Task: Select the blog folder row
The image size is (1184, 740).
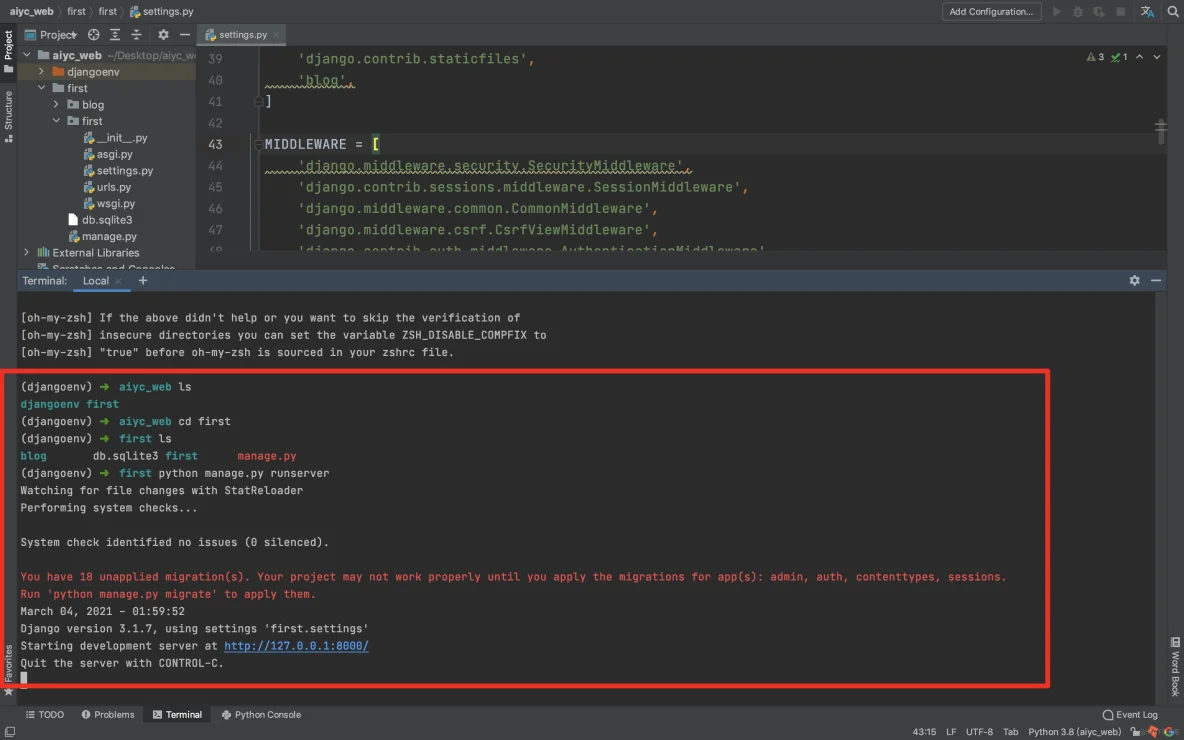Action: coord(106,104)
